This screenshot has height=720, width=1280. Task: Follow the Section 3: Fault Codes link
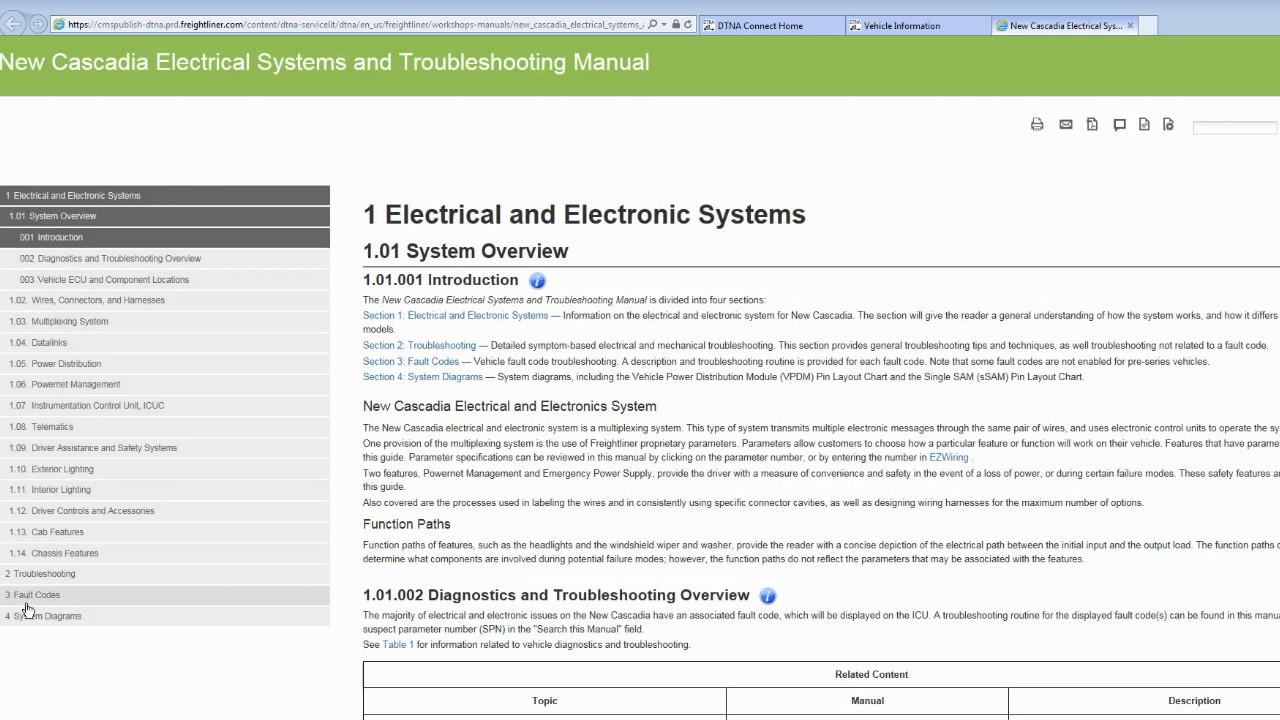[411, 362]
